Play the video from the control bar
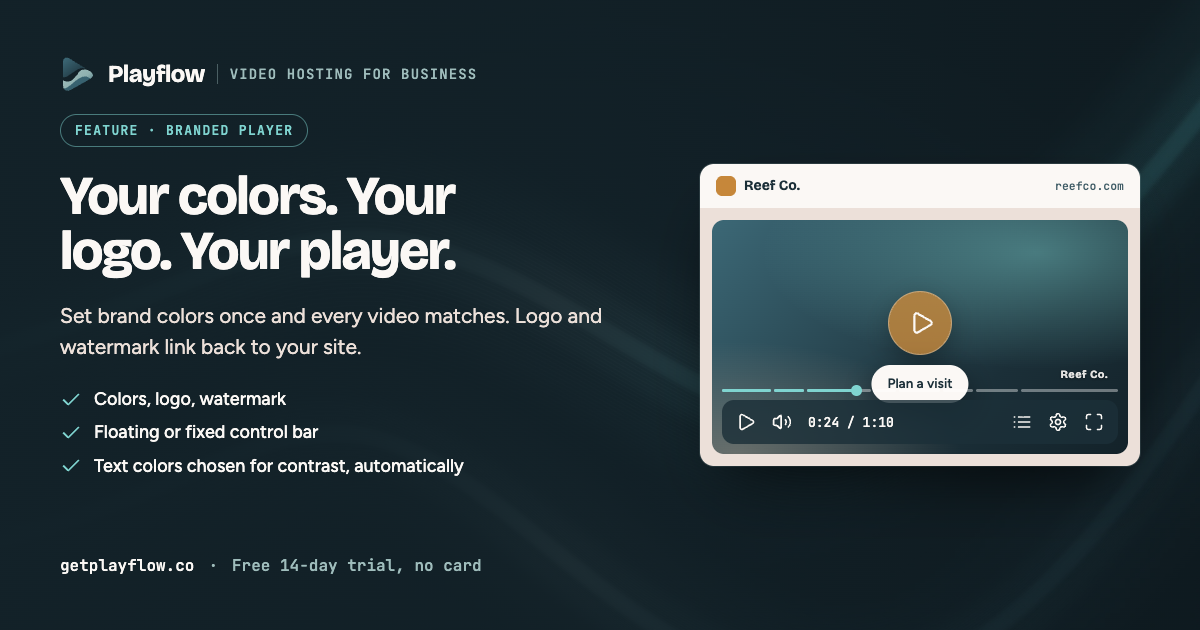This screenshot has height=630, width=1200. click(x=746, y=422)
